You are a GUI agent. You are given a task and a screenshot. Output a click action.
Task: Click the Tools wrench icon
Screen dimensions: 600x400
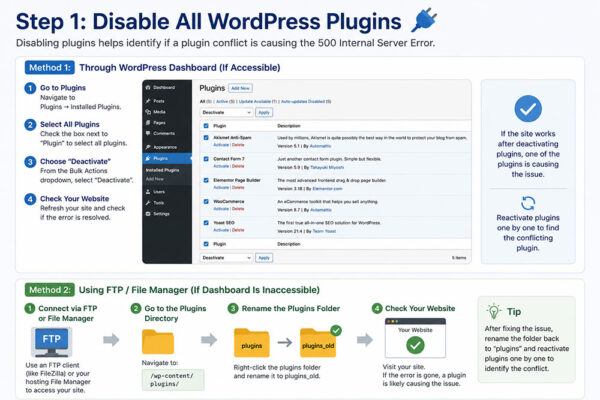[148, 202]
